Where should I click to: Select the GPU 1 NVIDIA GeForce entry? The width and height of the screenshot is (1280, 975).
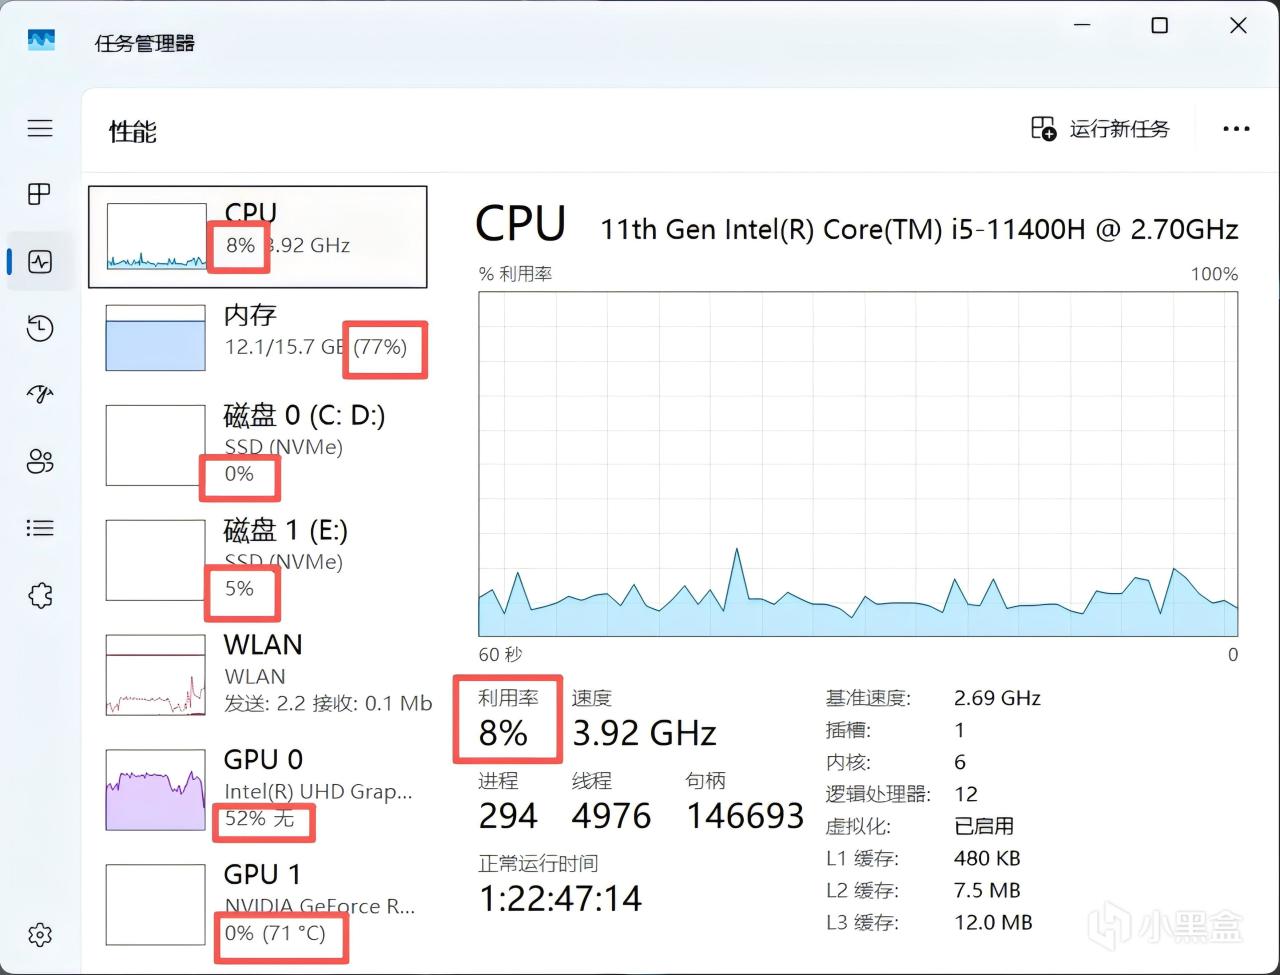pos(258,905)
